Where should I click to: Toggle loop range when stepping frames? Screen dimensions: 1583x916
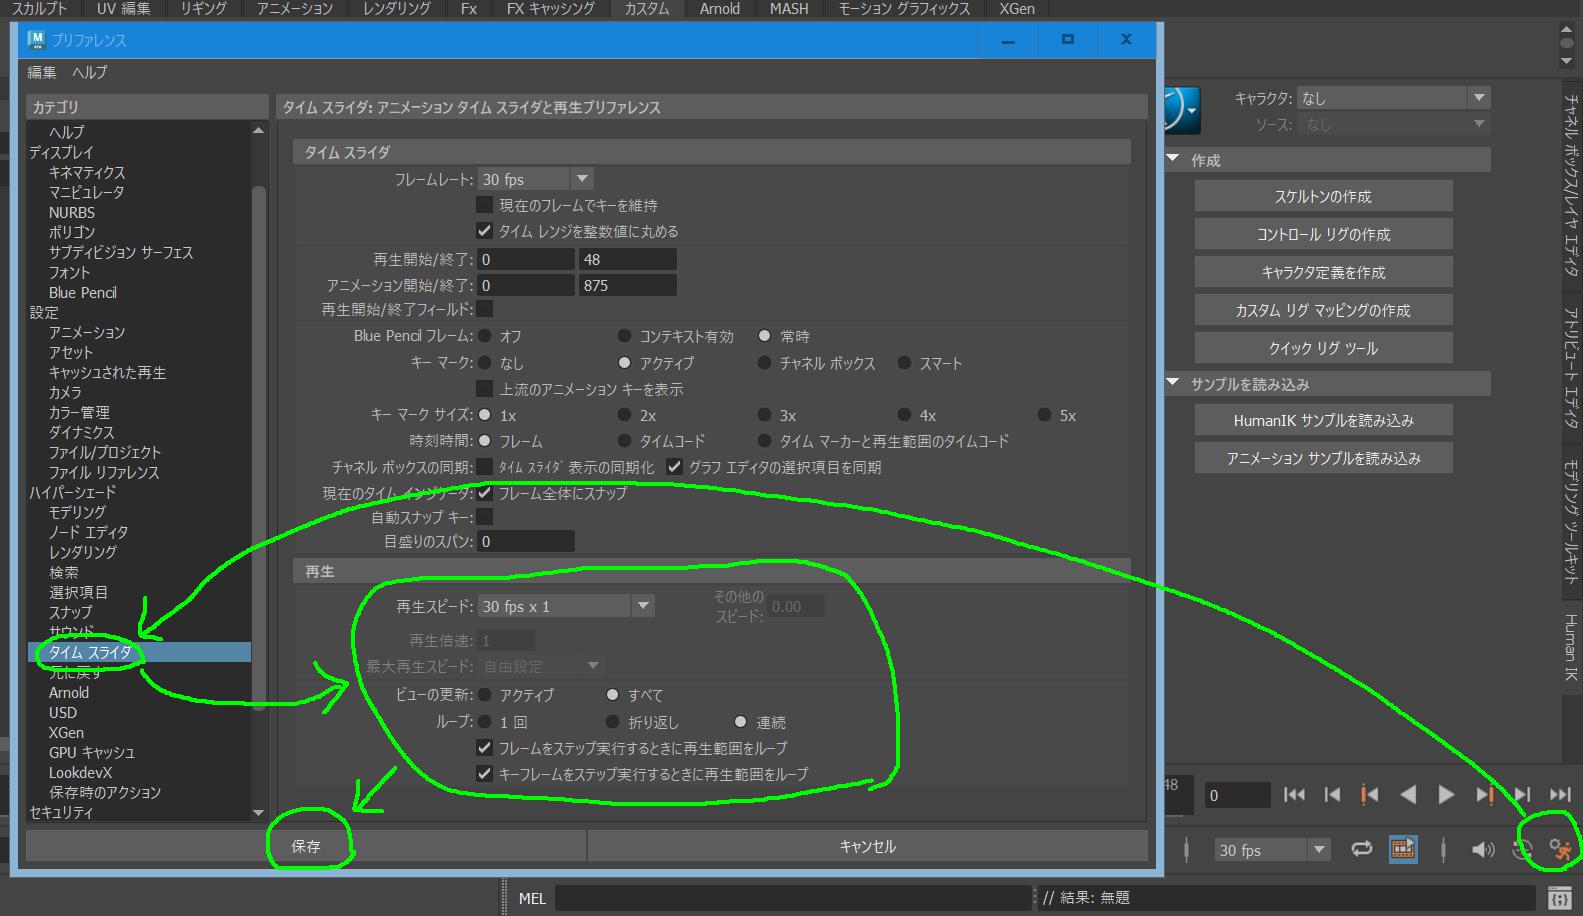point(485,747)
